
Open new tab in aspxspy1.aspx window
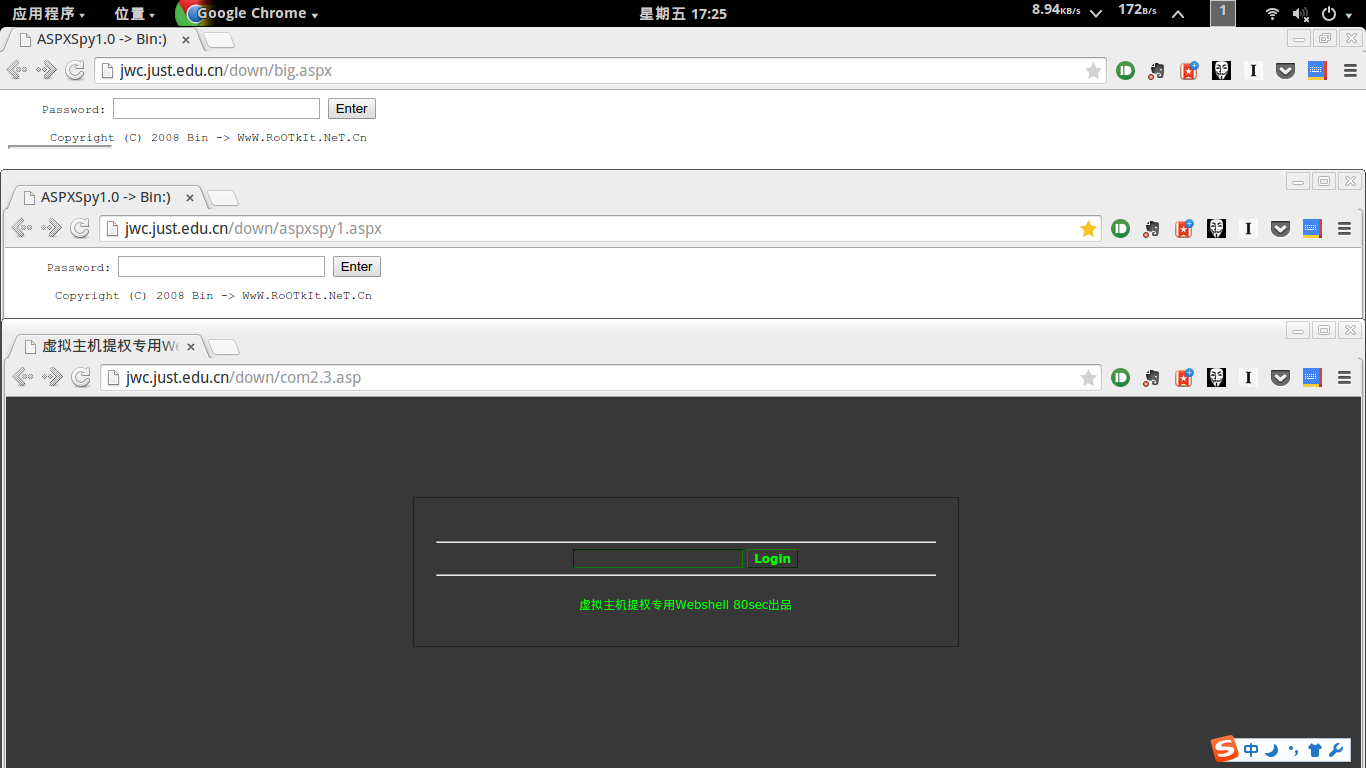(x=223, y=198)
